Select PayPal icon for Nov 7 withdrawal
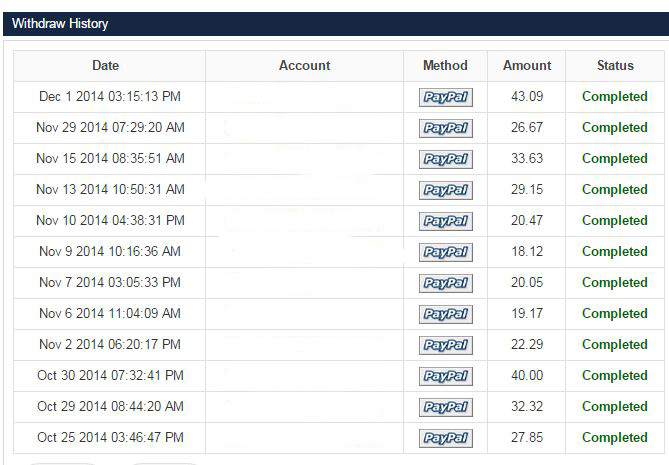This screenshot has height=465, width=669. (445, 283)
